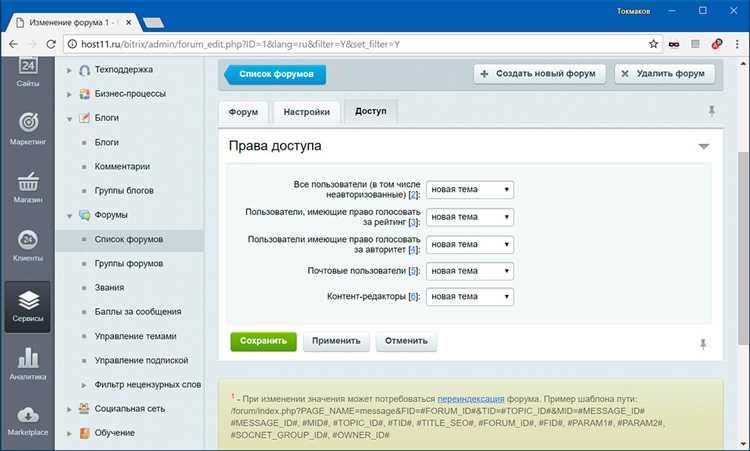Screen dimensions: 750x451
Task: Open the Сервисы layers icon section
Action: pyautogui.click(x=28, y=306)
